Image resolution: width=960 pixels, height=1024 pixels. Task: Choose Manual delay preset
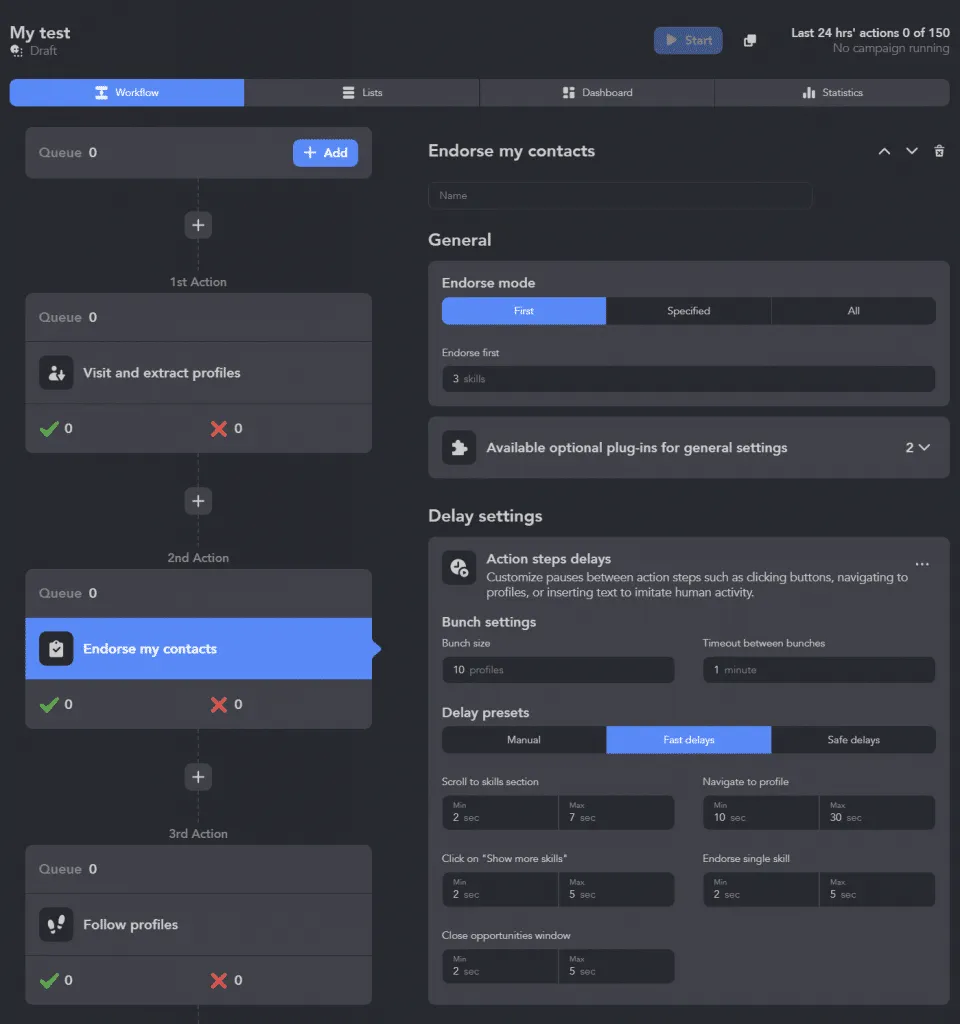[x=524, y=740]
